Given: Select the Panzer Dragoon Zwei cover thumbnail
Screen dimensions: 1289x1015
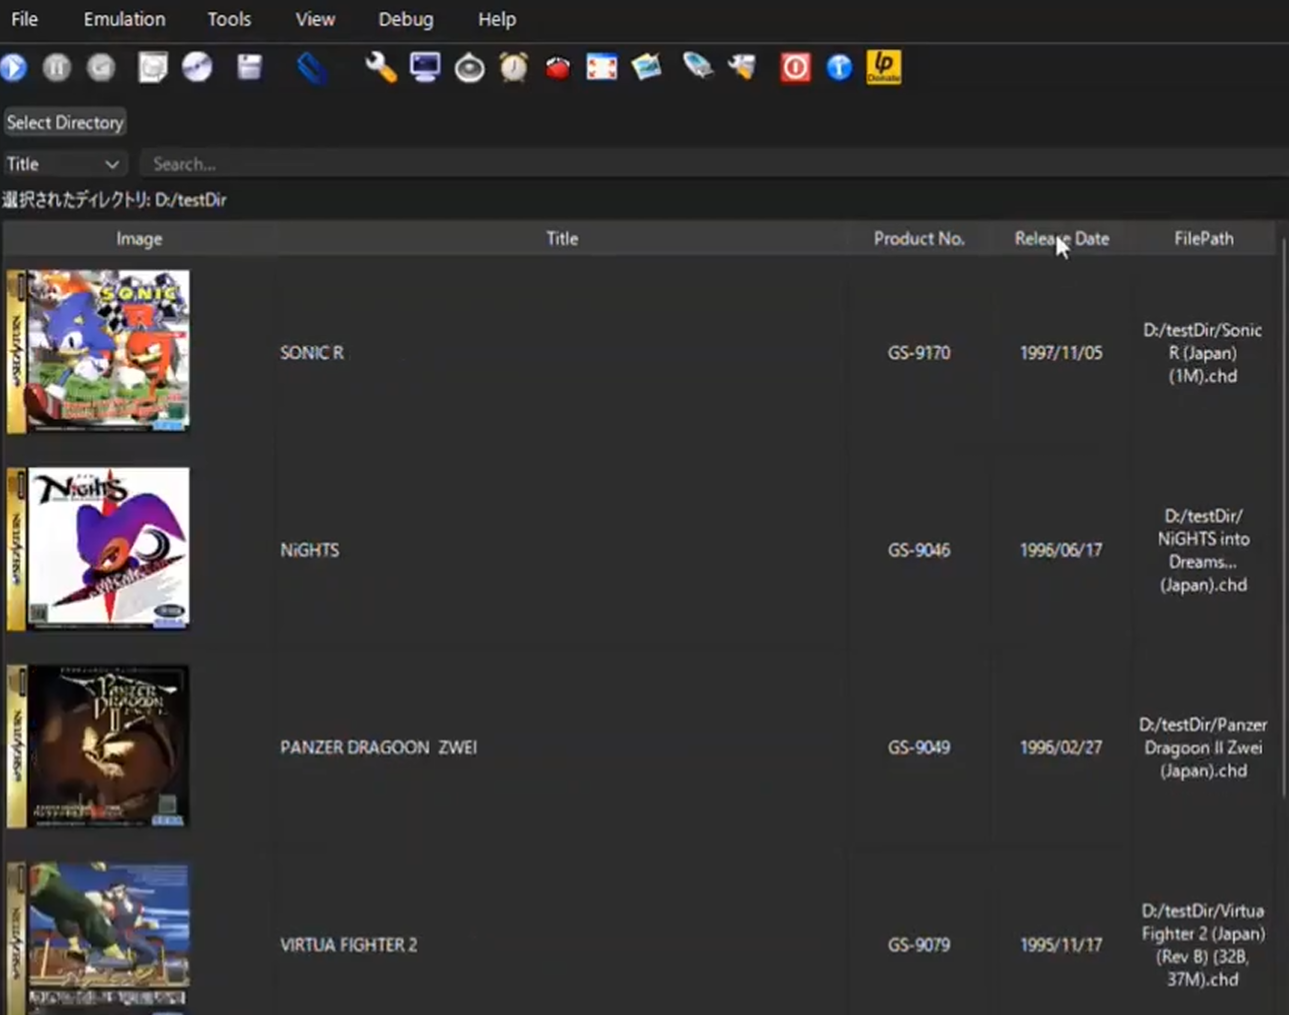Looking at the screenshot, I should [x=98, y=746].
